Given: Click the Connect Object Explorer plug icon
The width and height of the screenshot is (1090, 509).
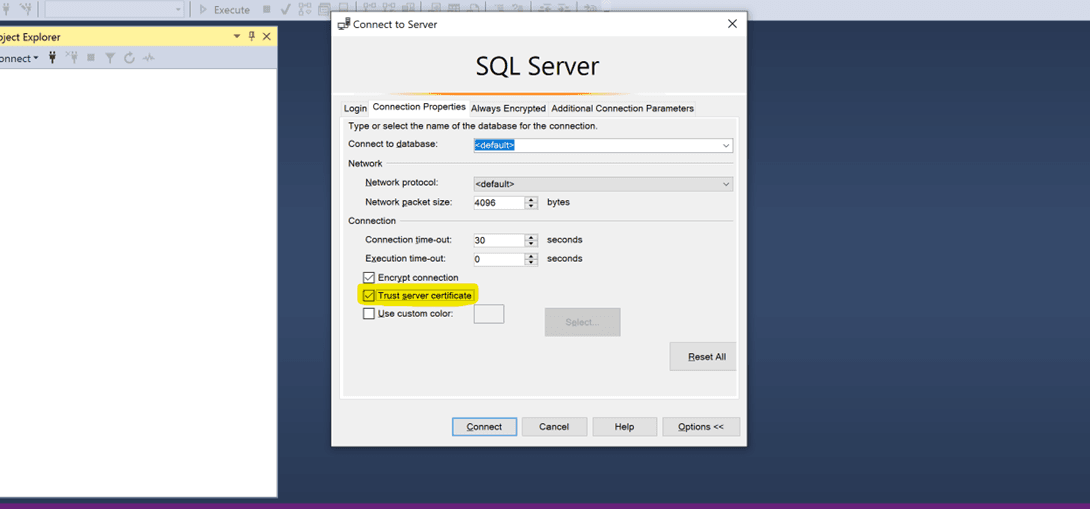Looking at the screenshot, I should point(52,58).
